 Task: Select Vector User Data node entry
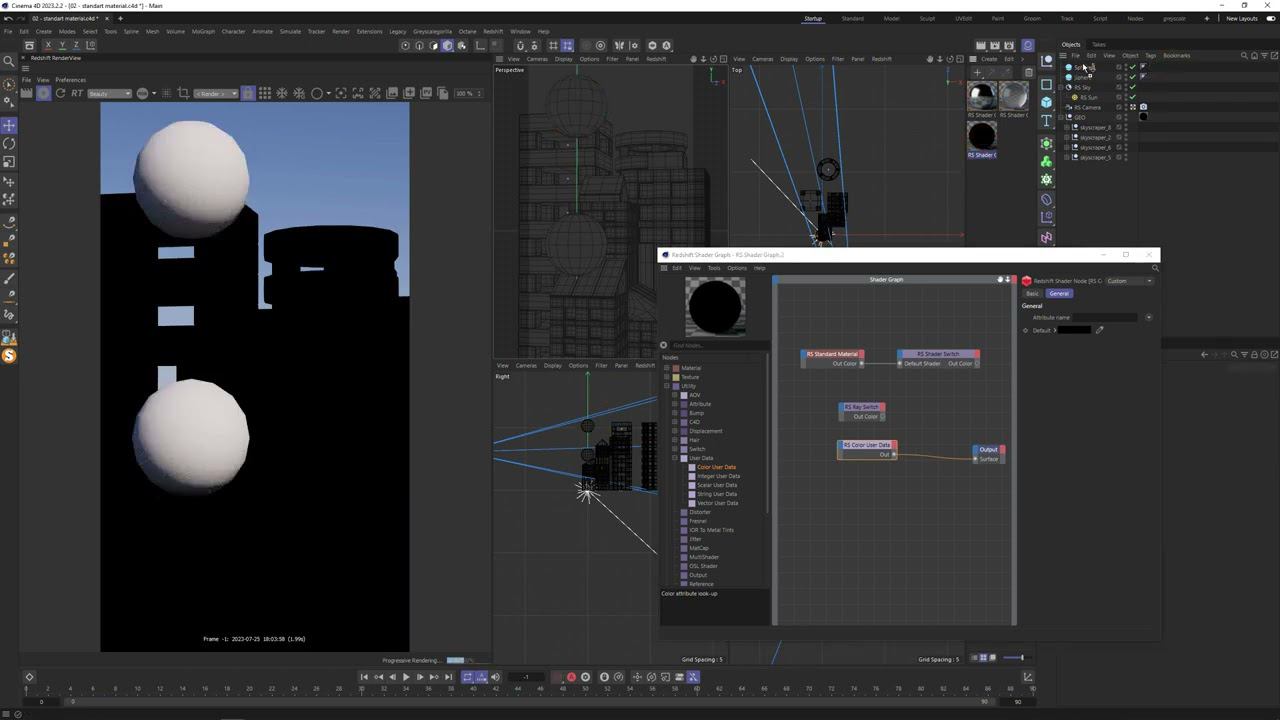pyautogui.click(x=717, y=503)
